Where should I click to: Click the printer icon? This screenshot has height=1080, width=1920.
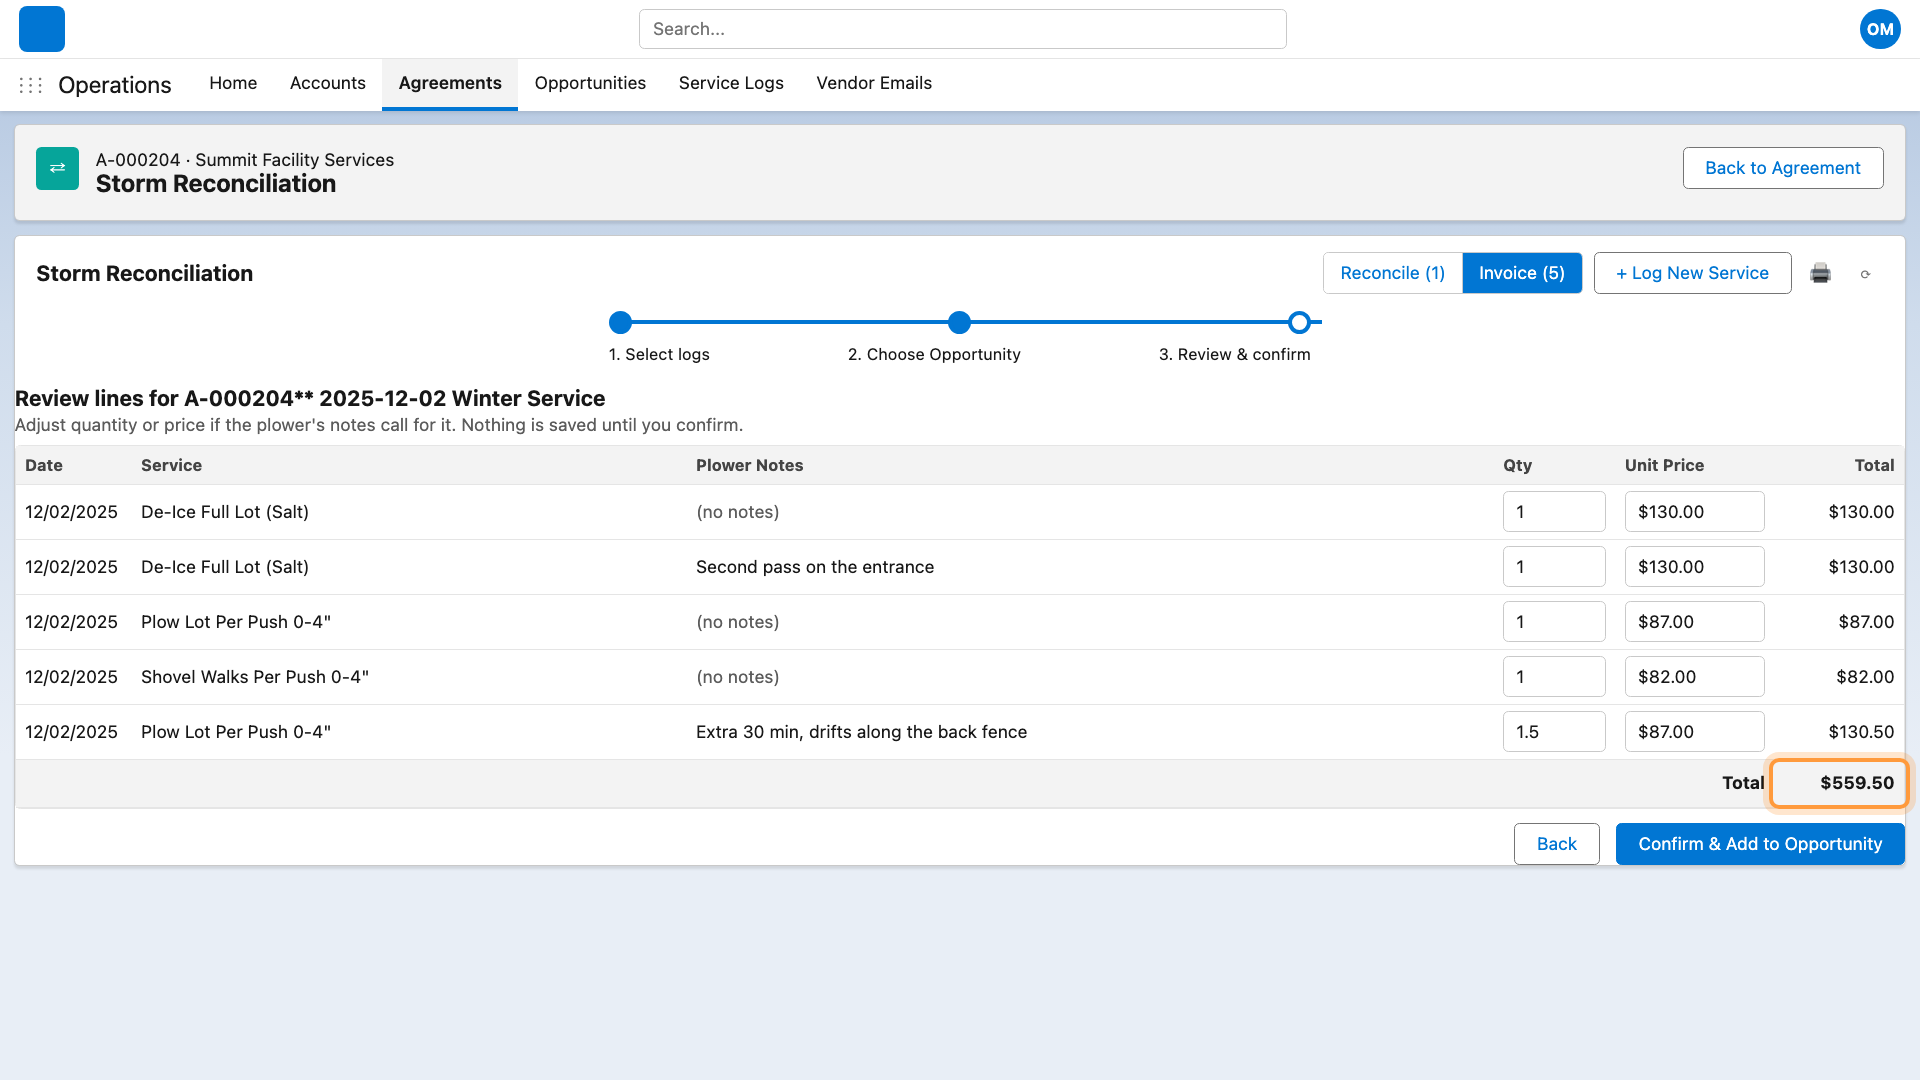[x=1820, y=273]
